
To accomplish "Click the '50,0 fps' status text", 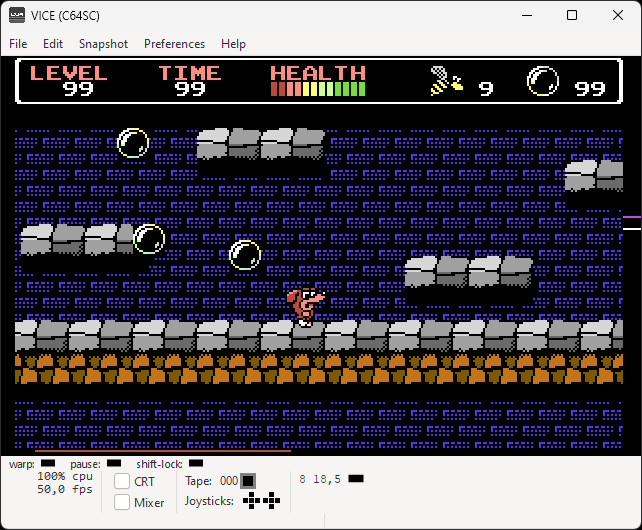I will point(65,489).
